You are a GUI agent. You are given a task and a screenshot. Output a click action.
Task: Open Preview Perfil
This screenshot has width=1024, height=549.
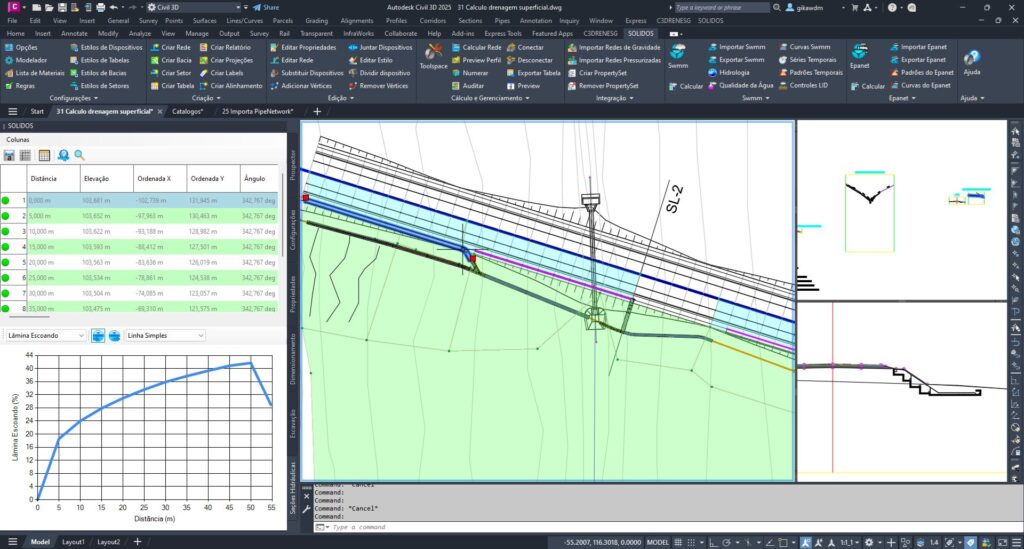coord(476,60)
